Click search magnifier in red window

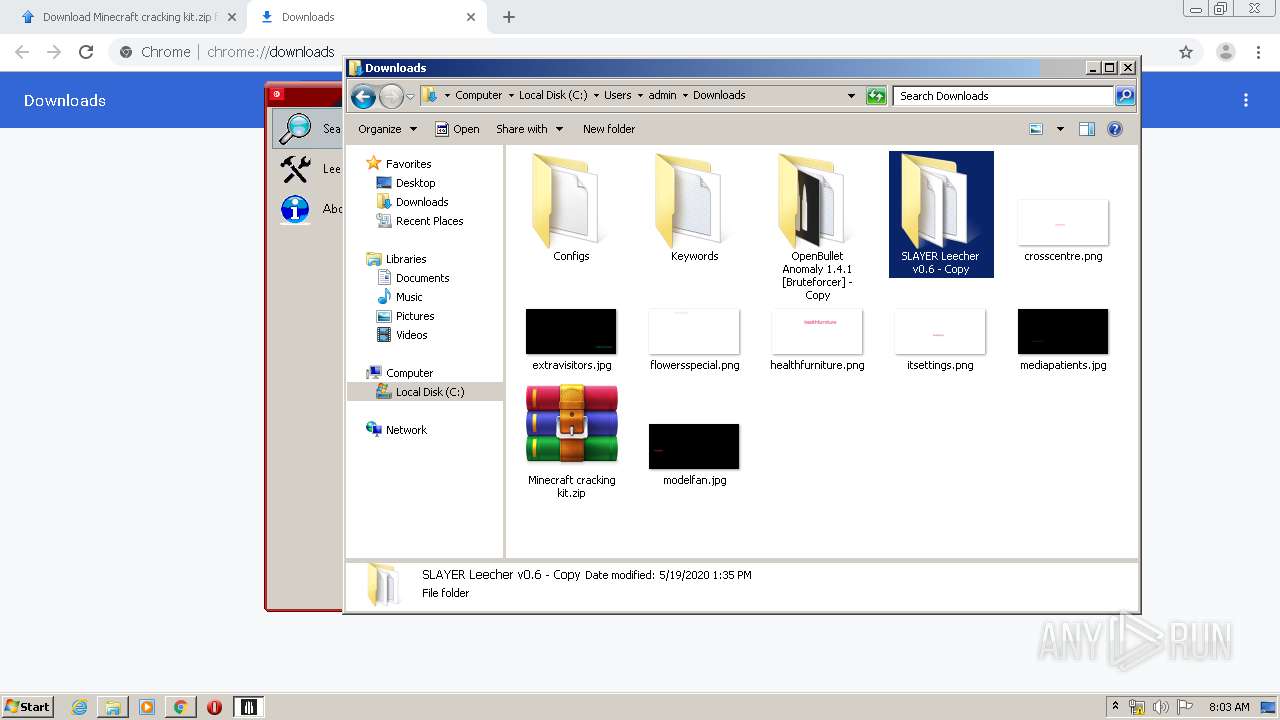click(x=295, y=129)
